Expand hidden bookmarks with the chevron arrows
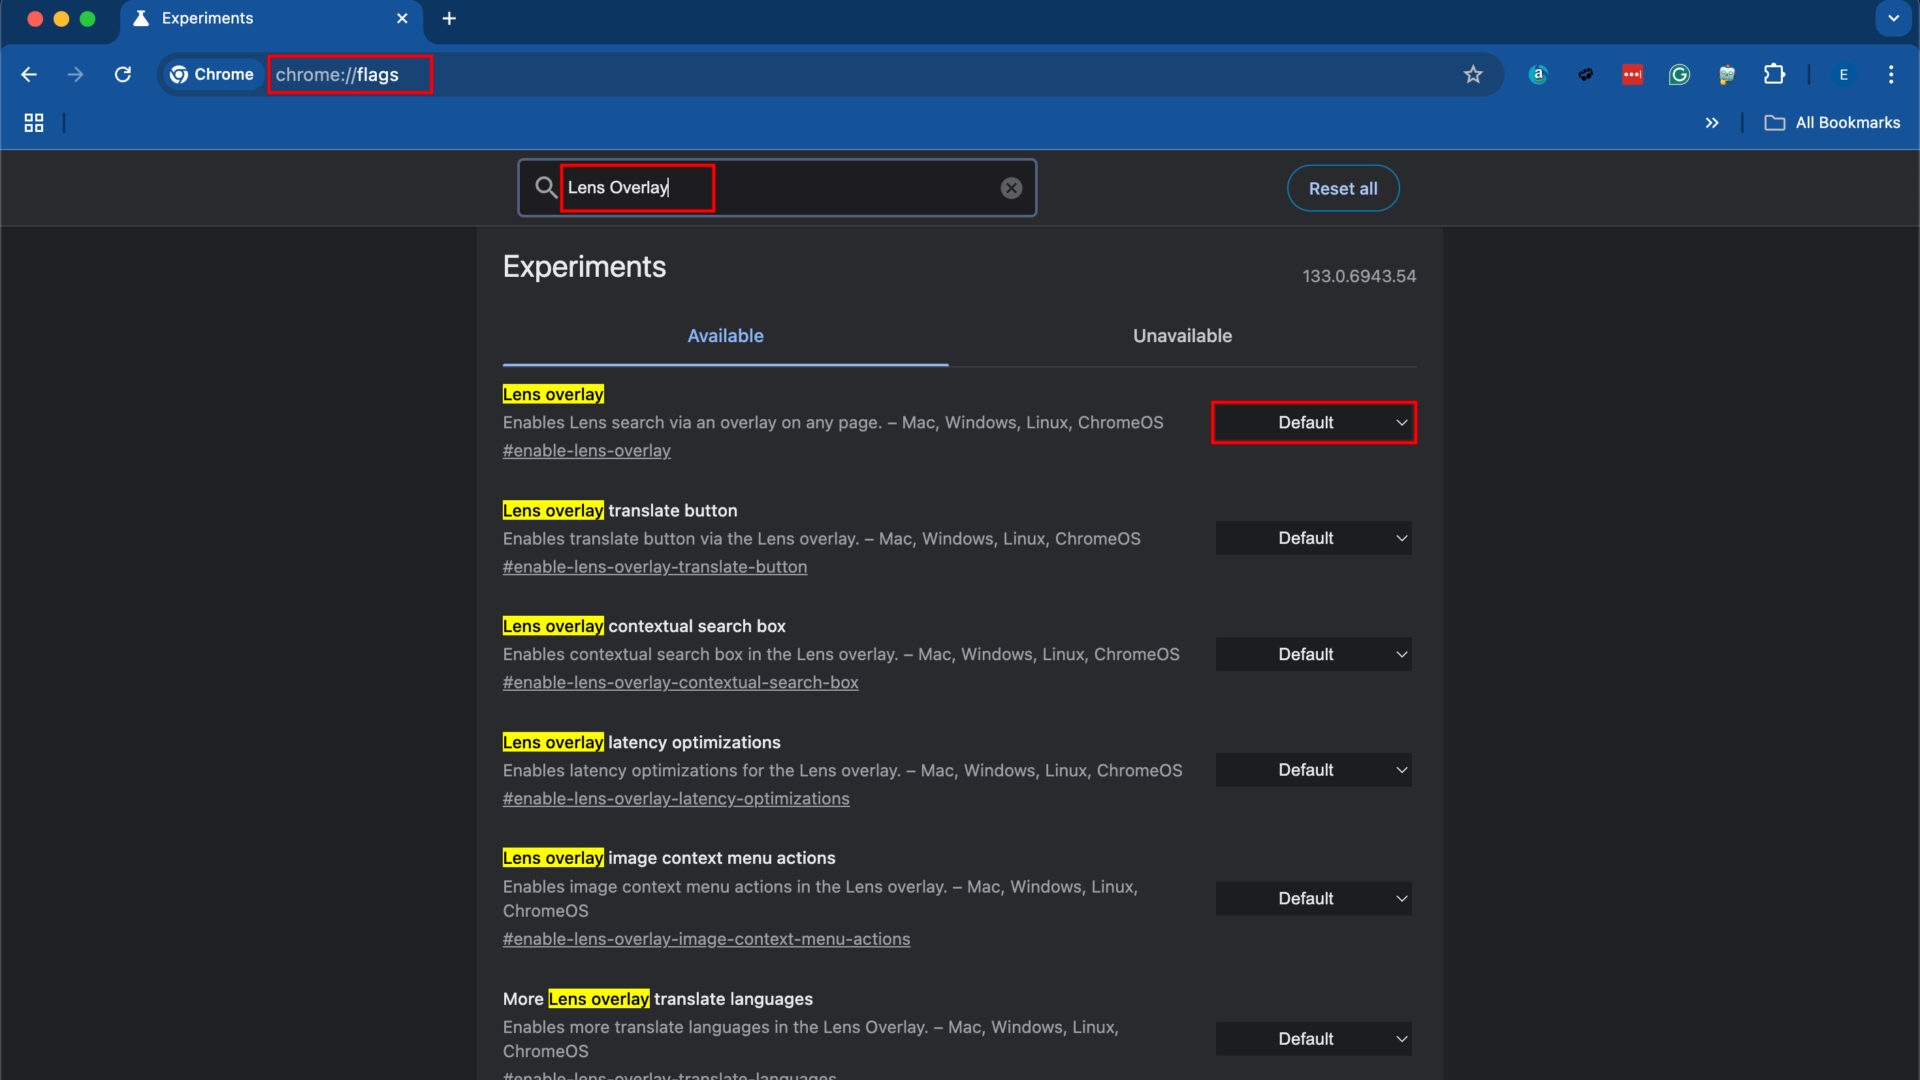The height and width of the screenshot is (1080, 1920). [x=1712, y=122]
